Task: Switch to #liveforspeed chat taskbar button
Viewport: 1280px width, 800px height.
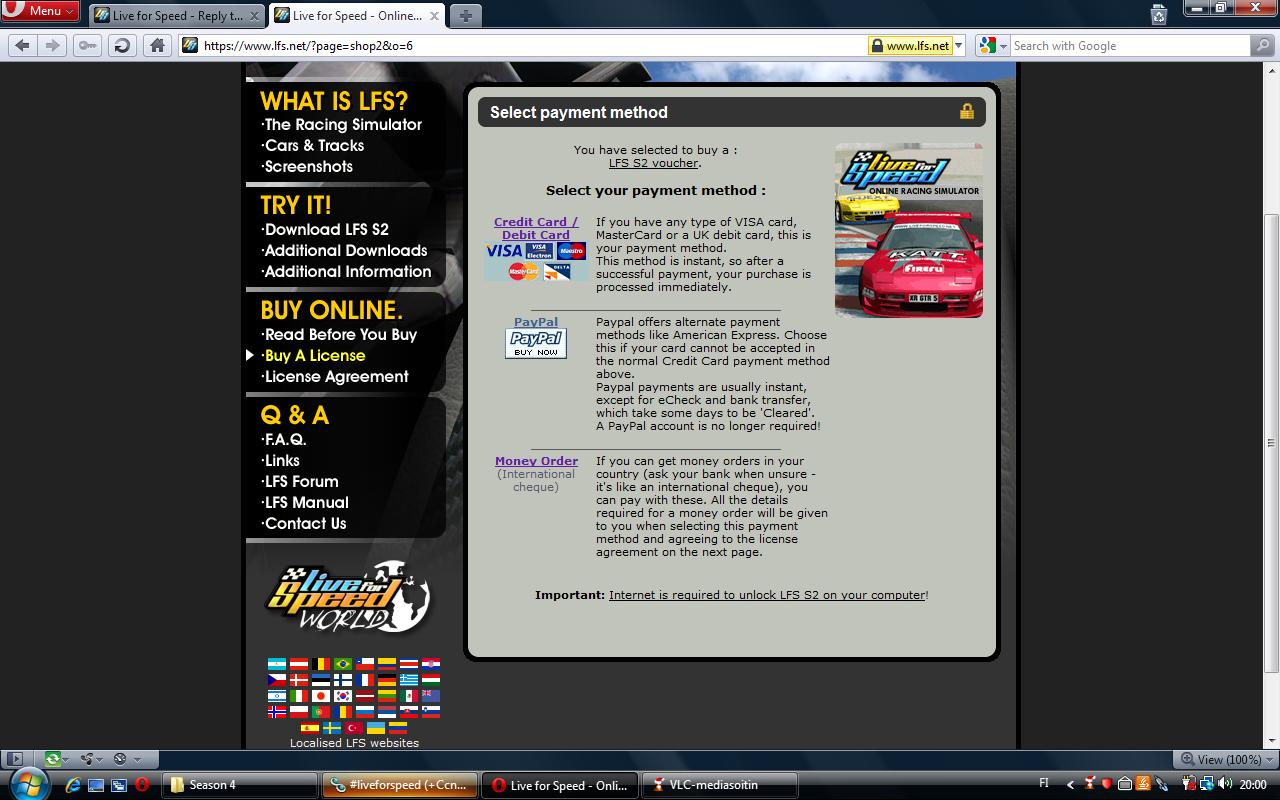Action: [401, 785]
